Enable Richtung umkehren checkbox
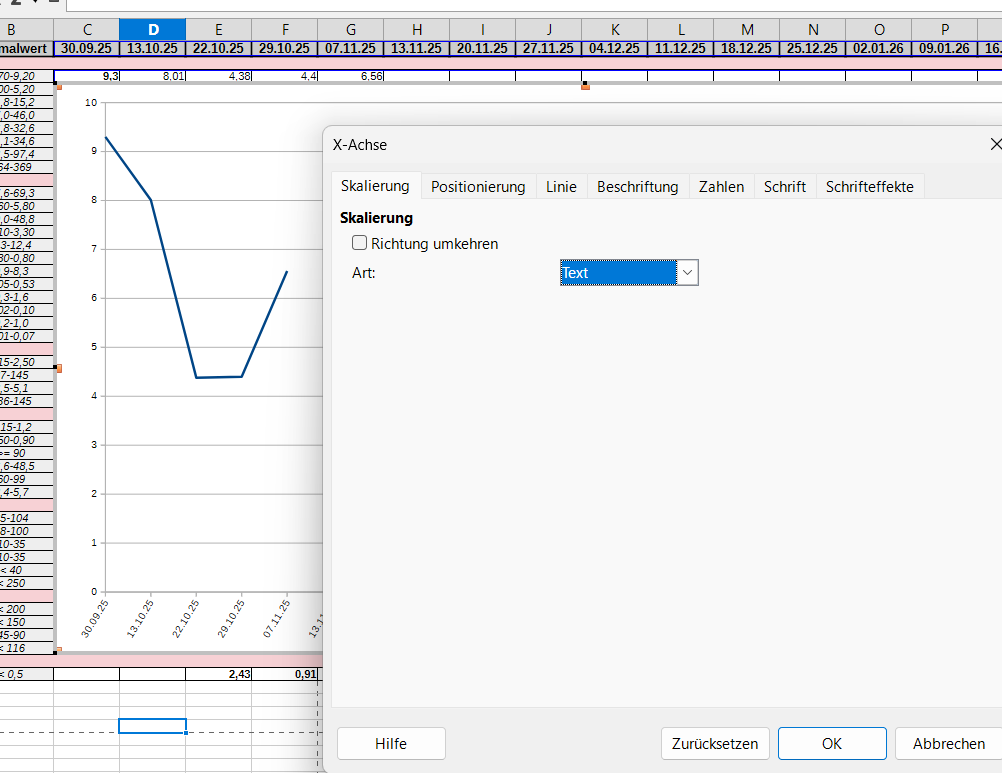1002x773 pixels. [x=360, y=243]
